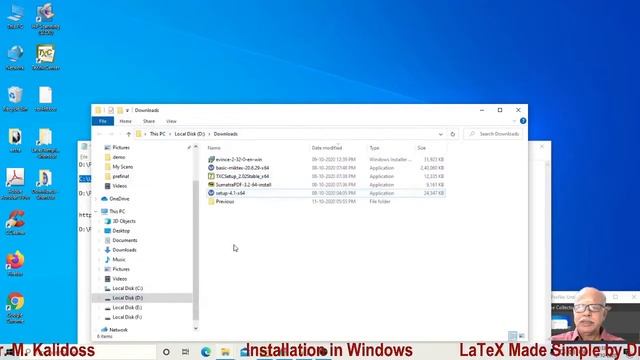Launch Adobe Acrobat Reader from the desktop
This screenshot has width=640, height=360.
(x=15, y=184)
